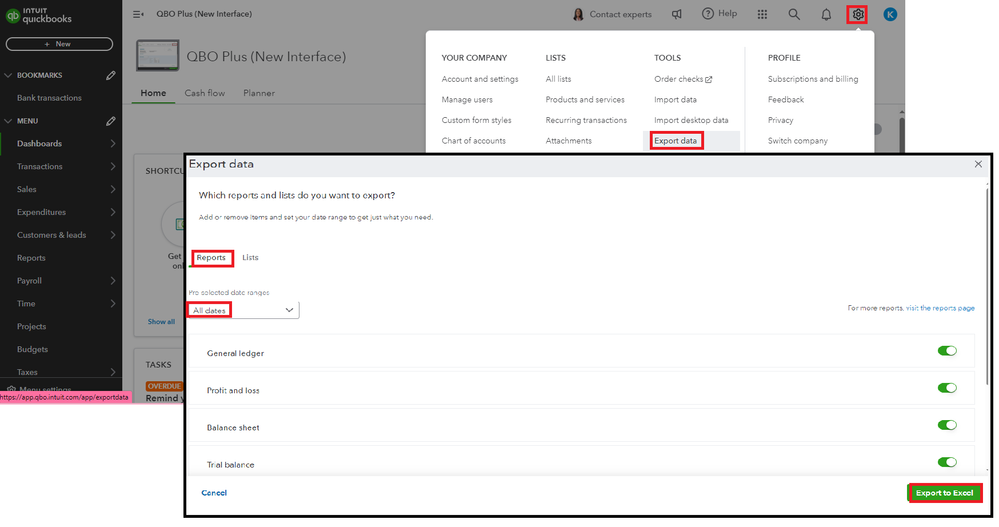This screenshot has height=527, width=999.
Task: Open Privacy in Profile menu
Action: [x=780, y=120]
